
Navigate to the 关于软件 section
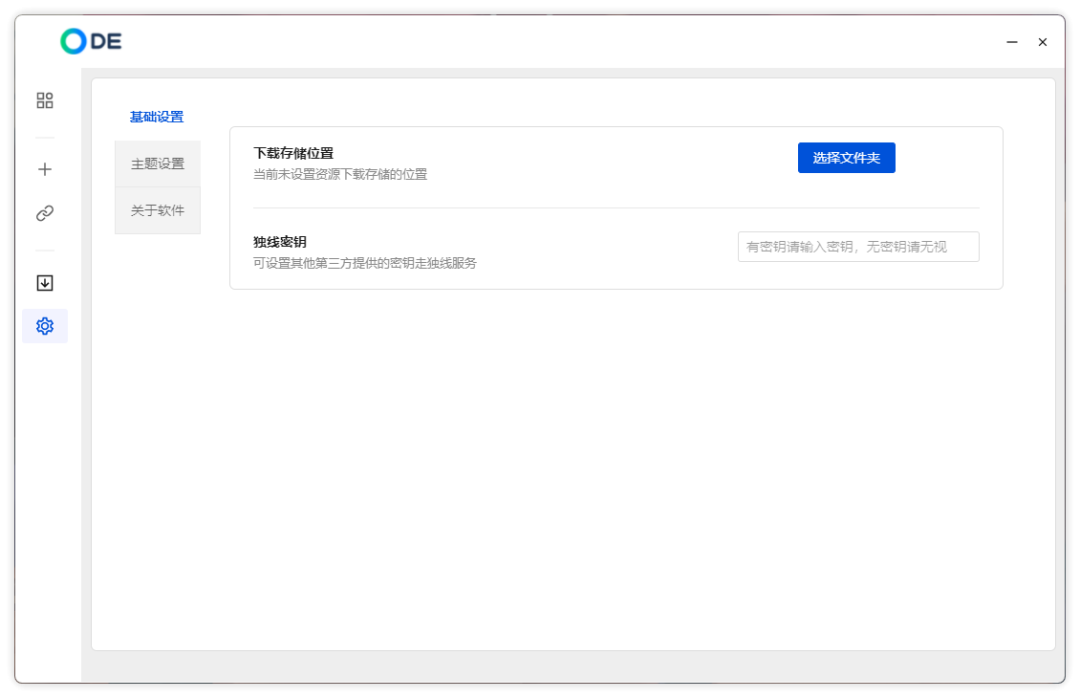pos(157,210)
